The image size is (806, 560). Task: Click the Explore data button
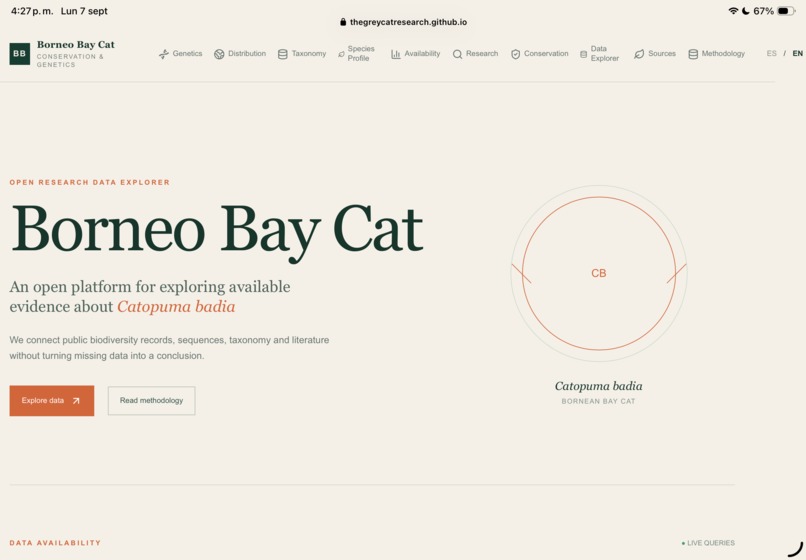coord(52,401)
